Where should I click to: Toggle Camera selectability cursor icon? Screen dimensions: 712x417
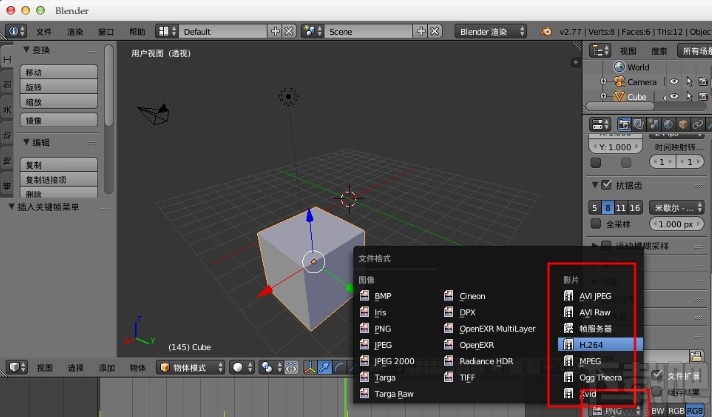689,82
